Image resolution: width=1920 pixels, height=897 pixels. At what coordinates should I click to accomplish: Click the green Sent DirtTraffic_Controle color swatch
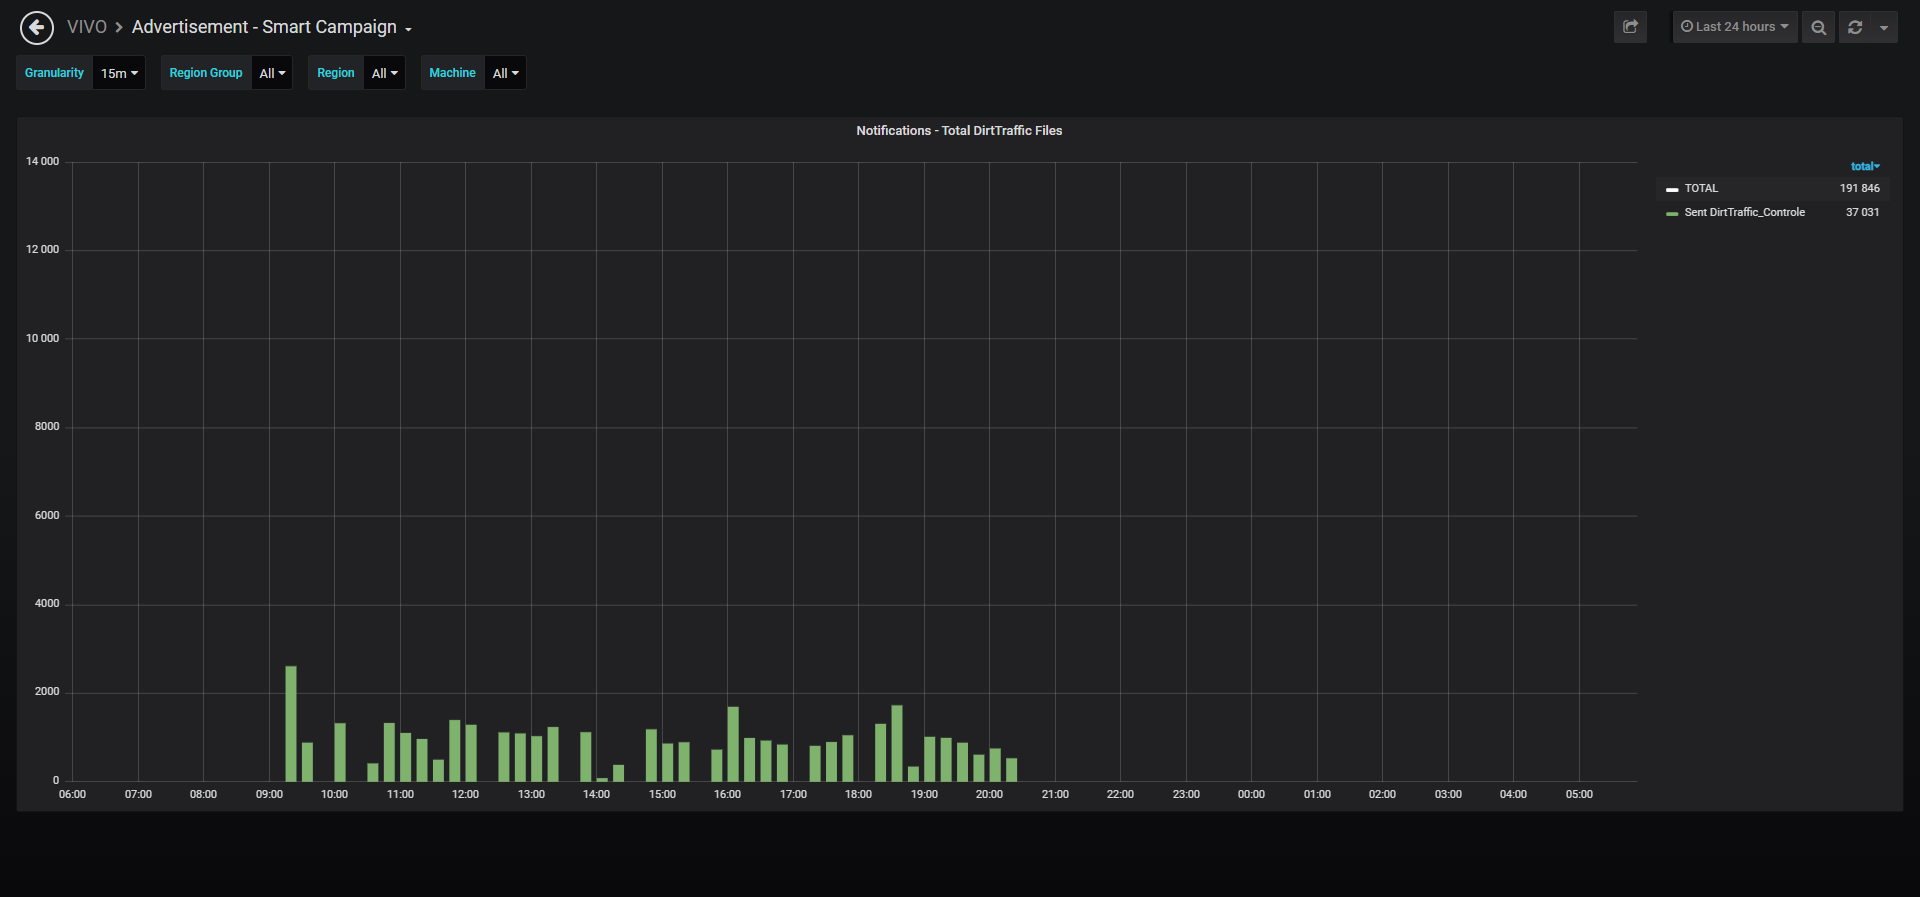1672,213
